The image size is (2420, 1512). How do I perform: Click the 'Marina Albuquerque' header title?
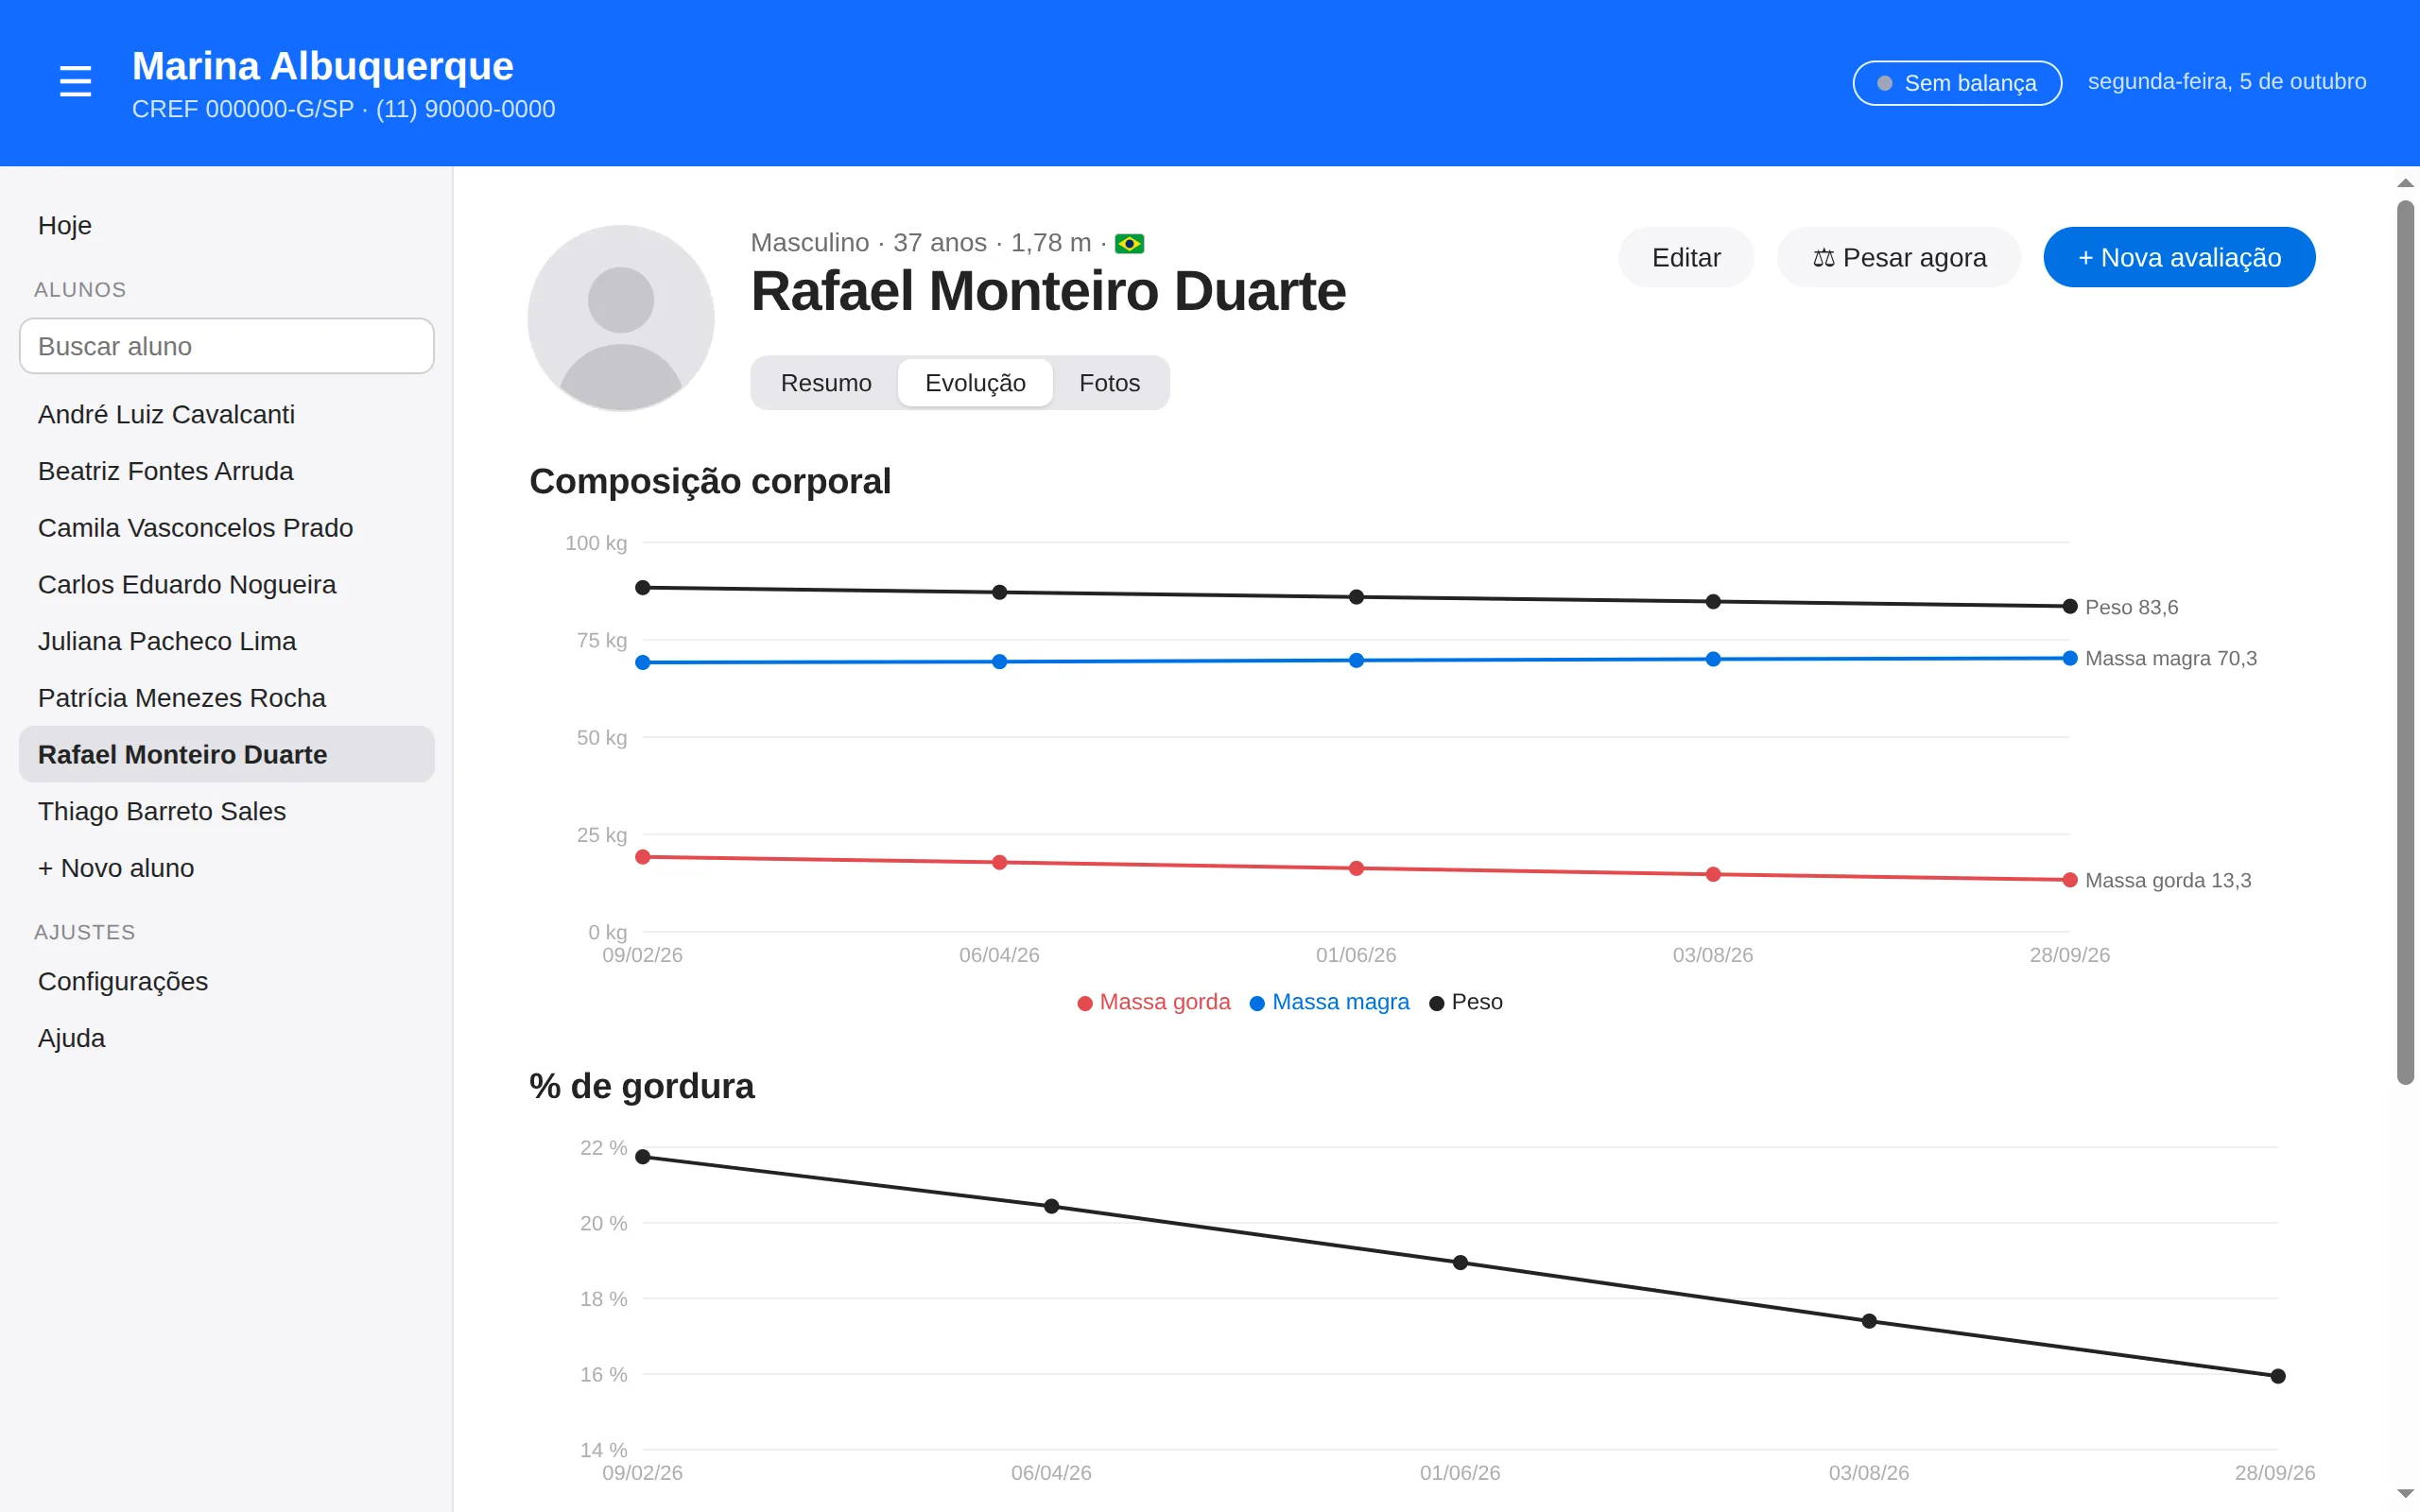coord(323,66)
